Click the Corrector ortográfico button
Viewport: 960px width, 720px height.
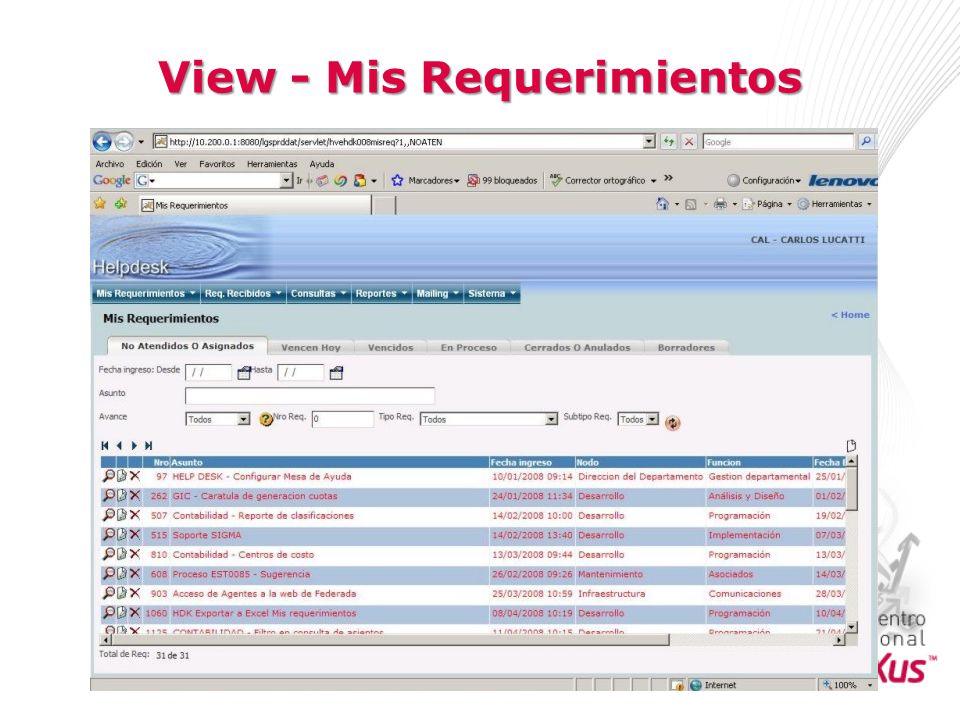coord(603,181)
